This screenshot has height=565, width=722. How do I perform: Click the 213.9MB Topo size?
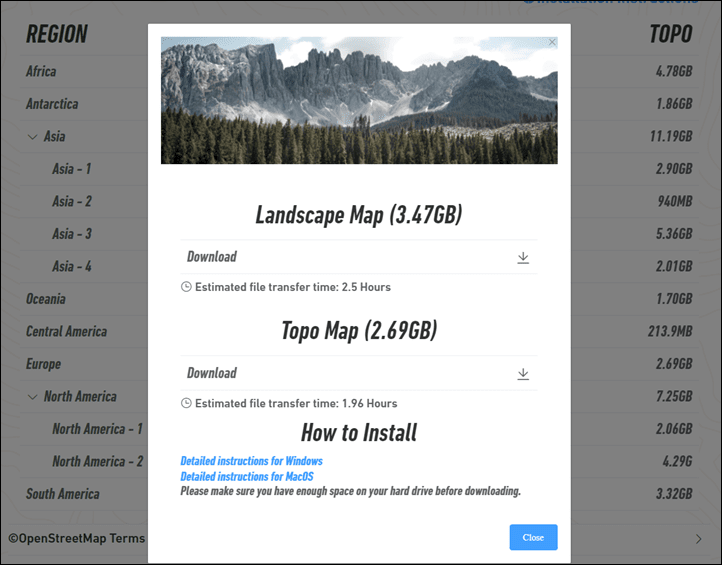tap(670, 331)
